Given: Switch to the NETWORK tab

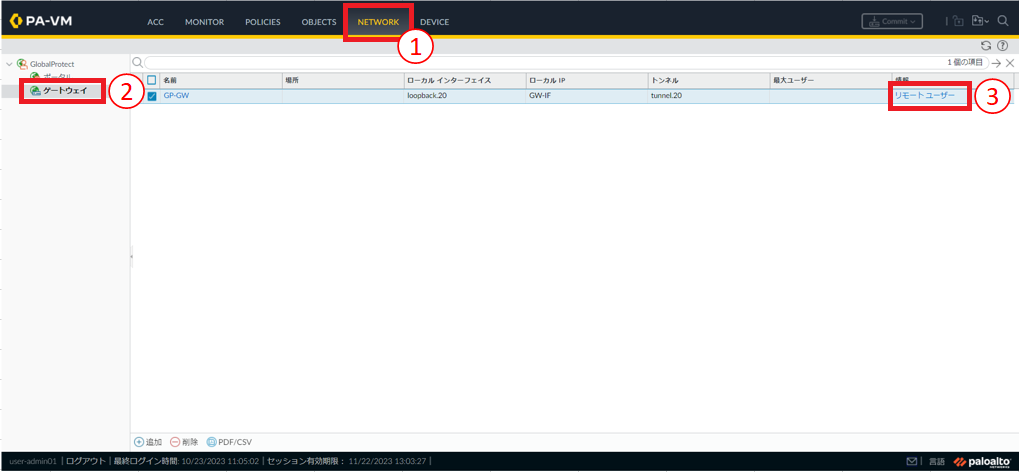Looking at the screenshot, I should point(378,22).
